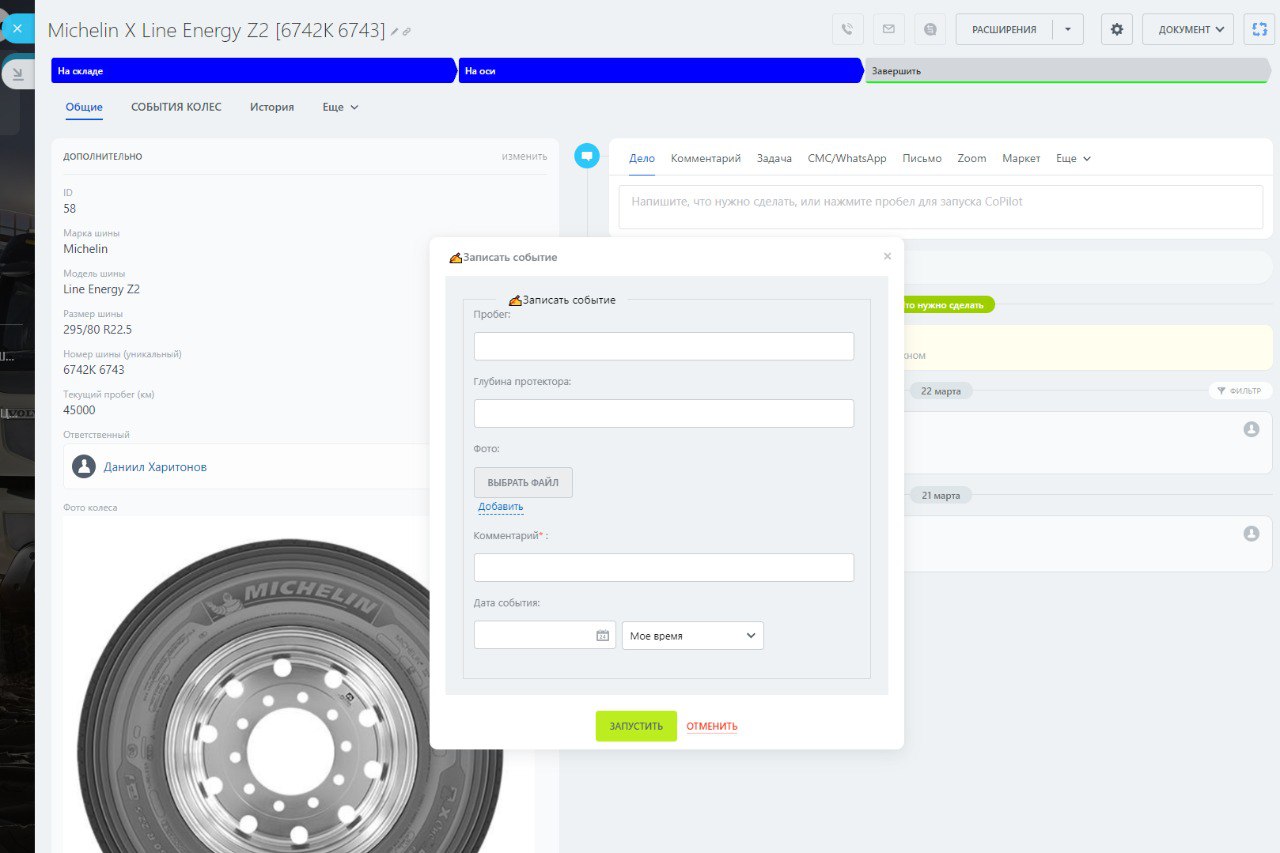The height and width of the screenshot is (853, 1280).
Task: Click the 21 марта date label
Action: 941,496
